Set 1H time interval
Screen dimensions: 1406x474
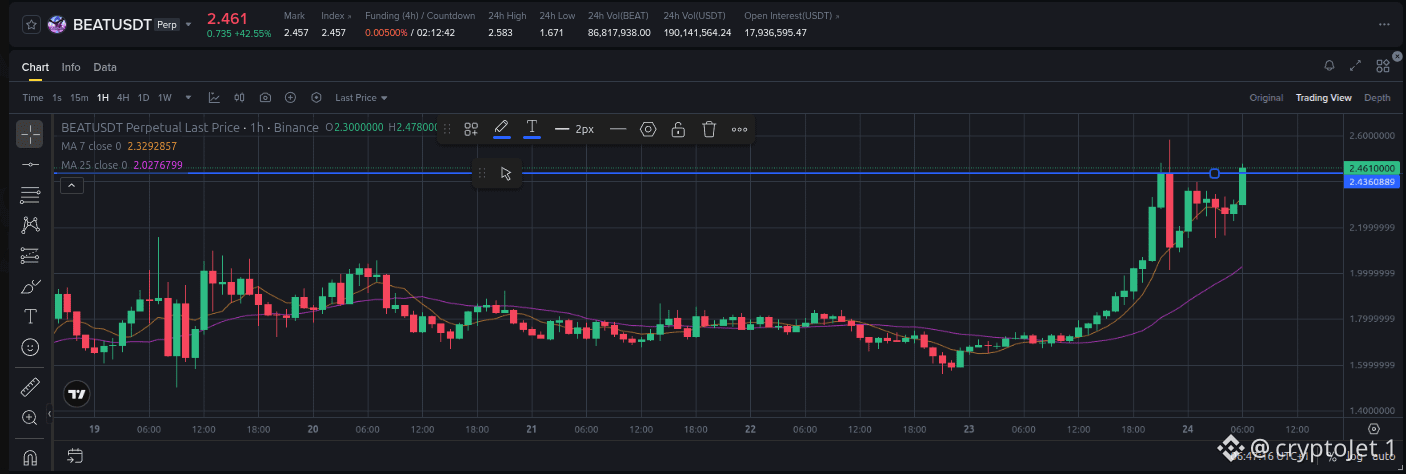point(103,97)
